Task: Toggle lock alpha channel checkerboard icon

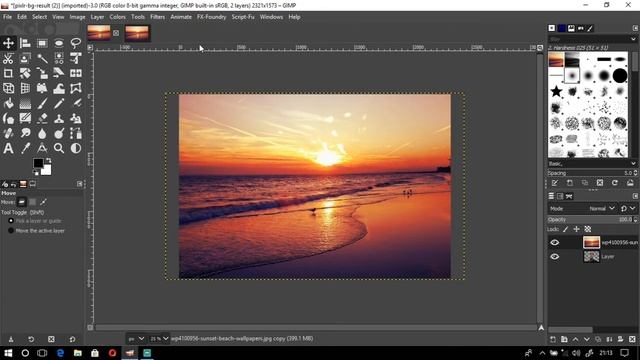Action: (x=588, y=229)
